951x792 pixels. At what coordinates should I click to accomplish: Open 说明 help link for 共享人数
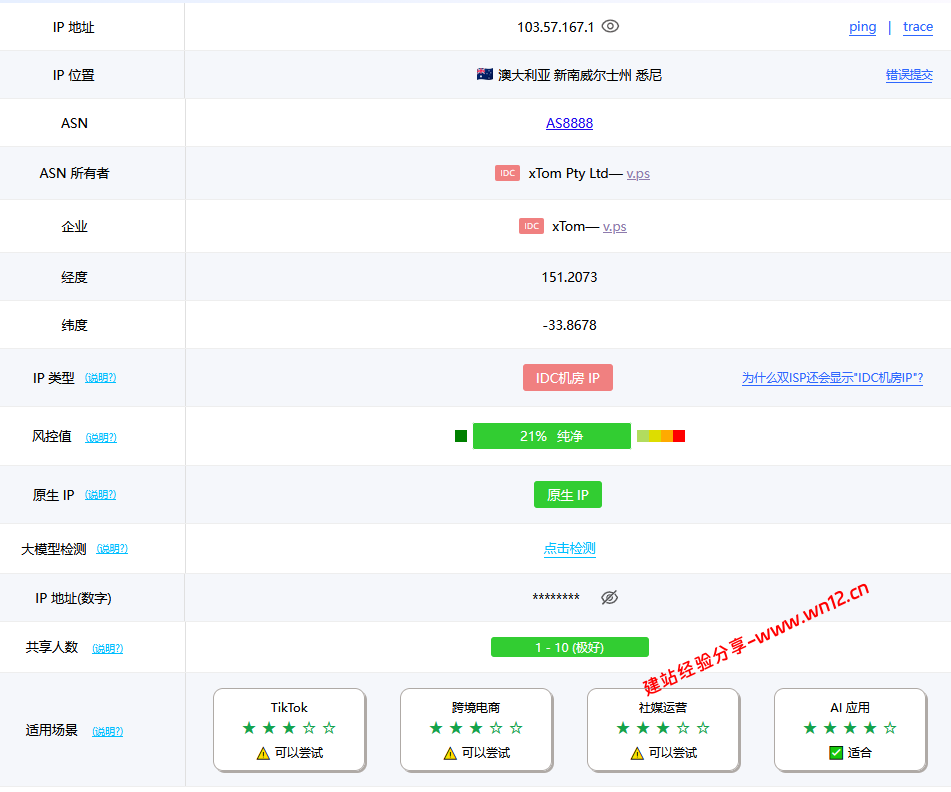coord(108,648)
